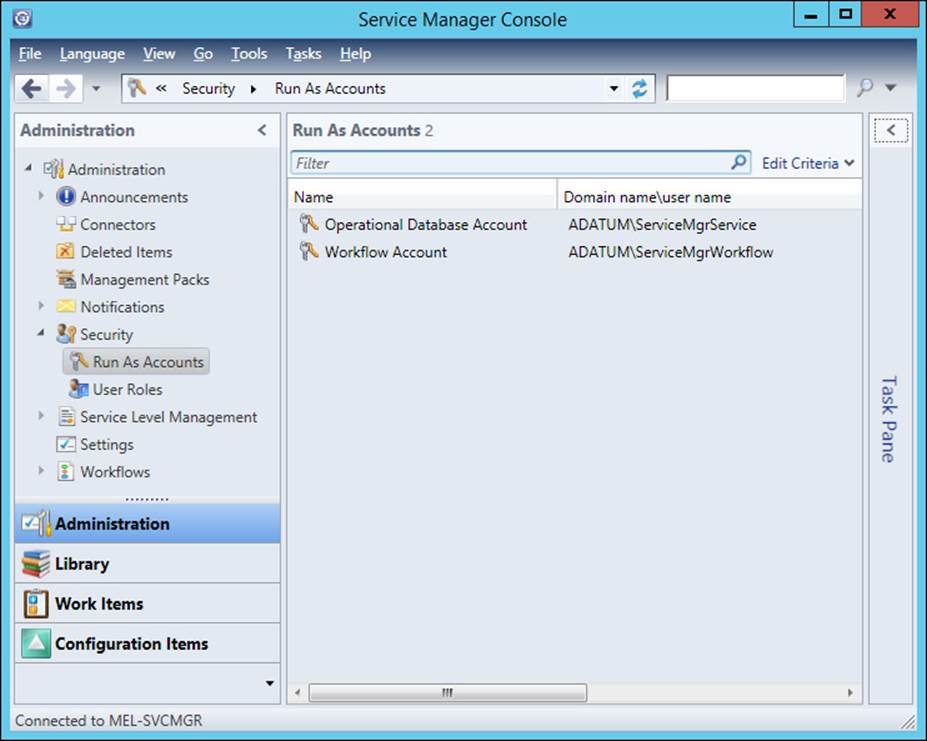Viewport: 927px width, 741px height.
Task: Click the Operational Database Account keys icon
Action: [309, 224]
